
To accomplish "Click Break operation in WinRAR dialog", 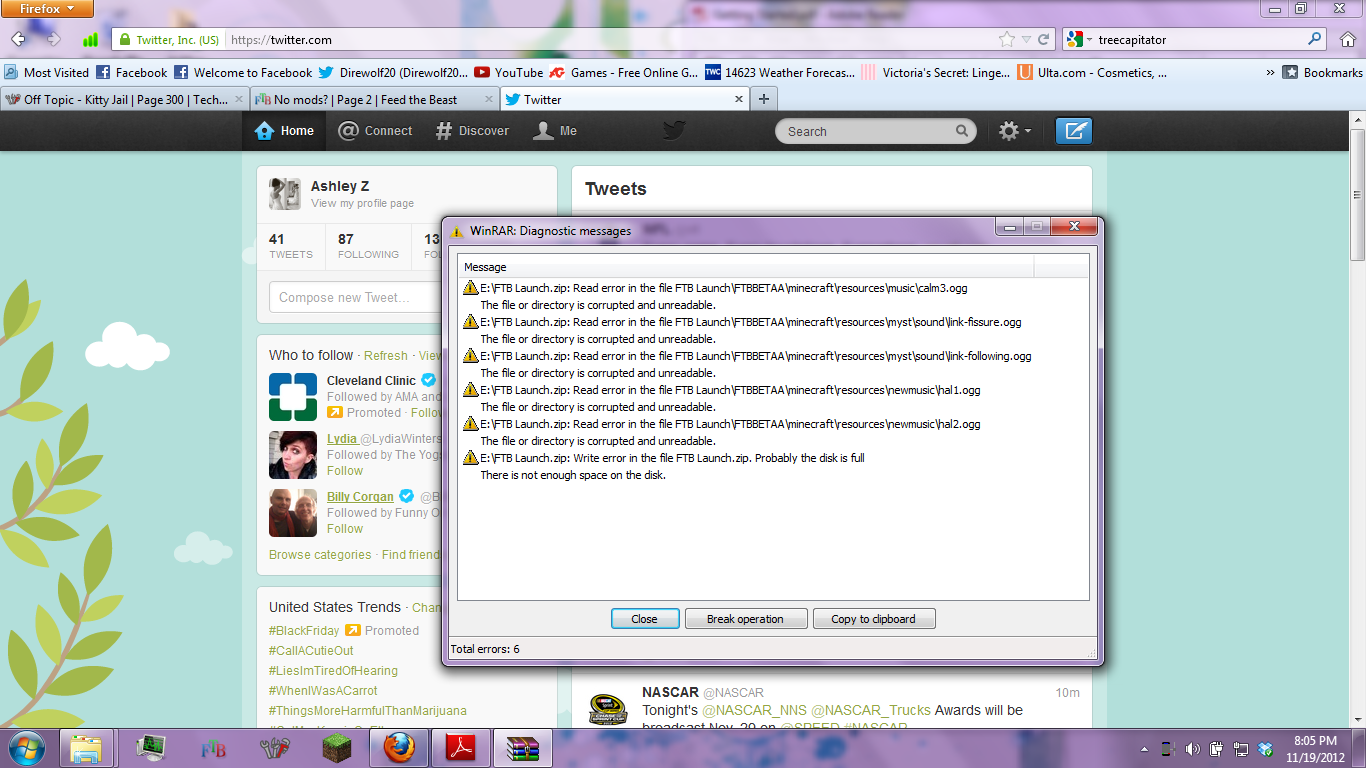I will click(x=745, y=619).
